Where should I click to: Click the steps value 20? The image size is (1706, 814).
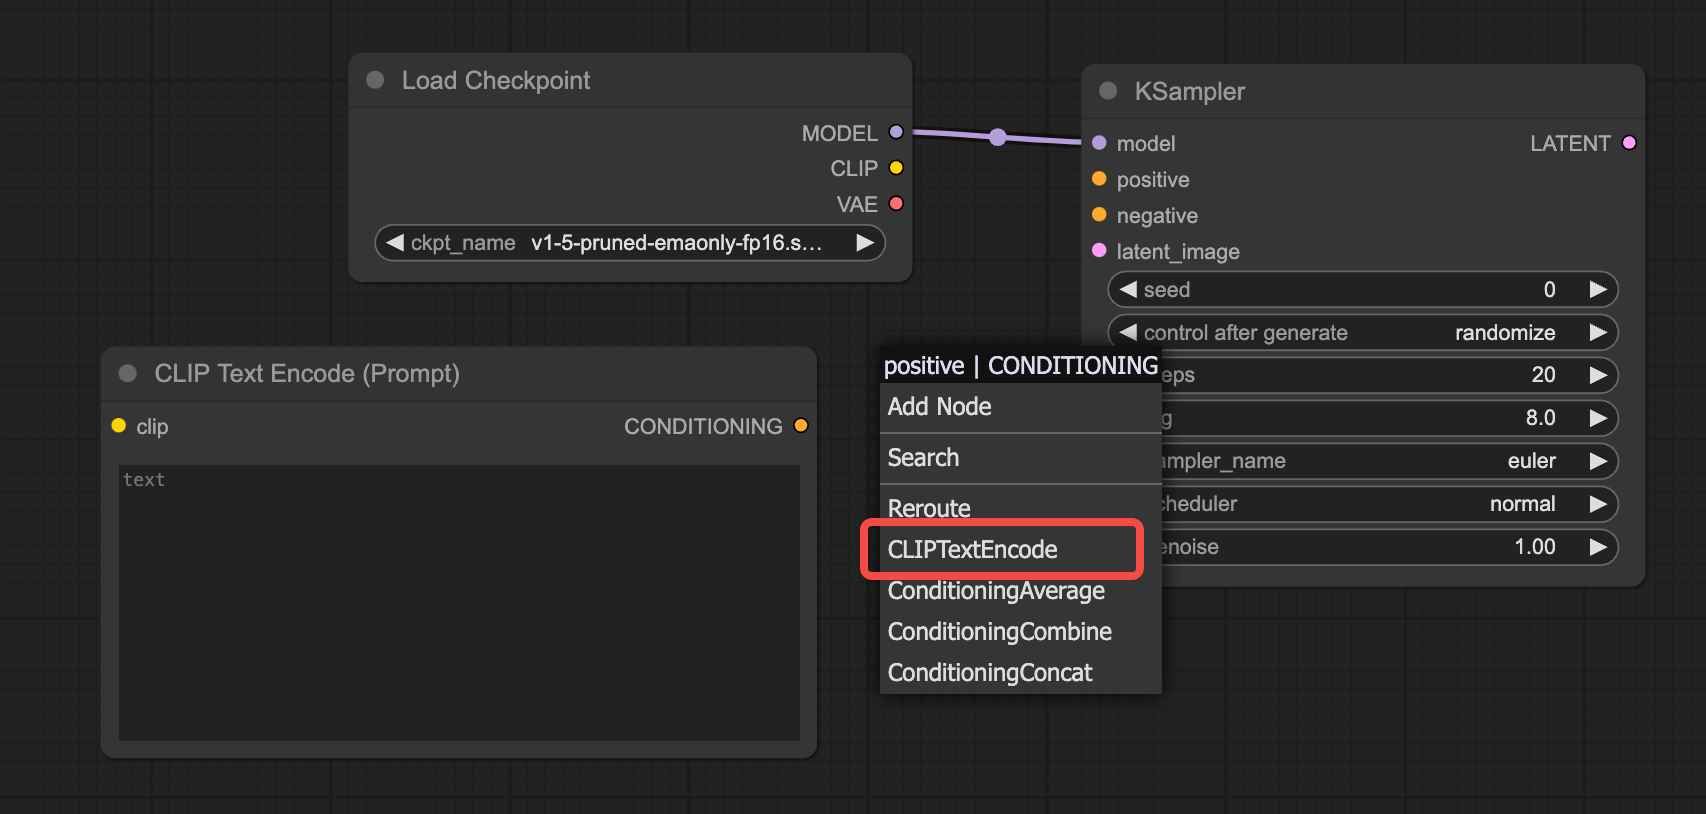click(1543, 375)
